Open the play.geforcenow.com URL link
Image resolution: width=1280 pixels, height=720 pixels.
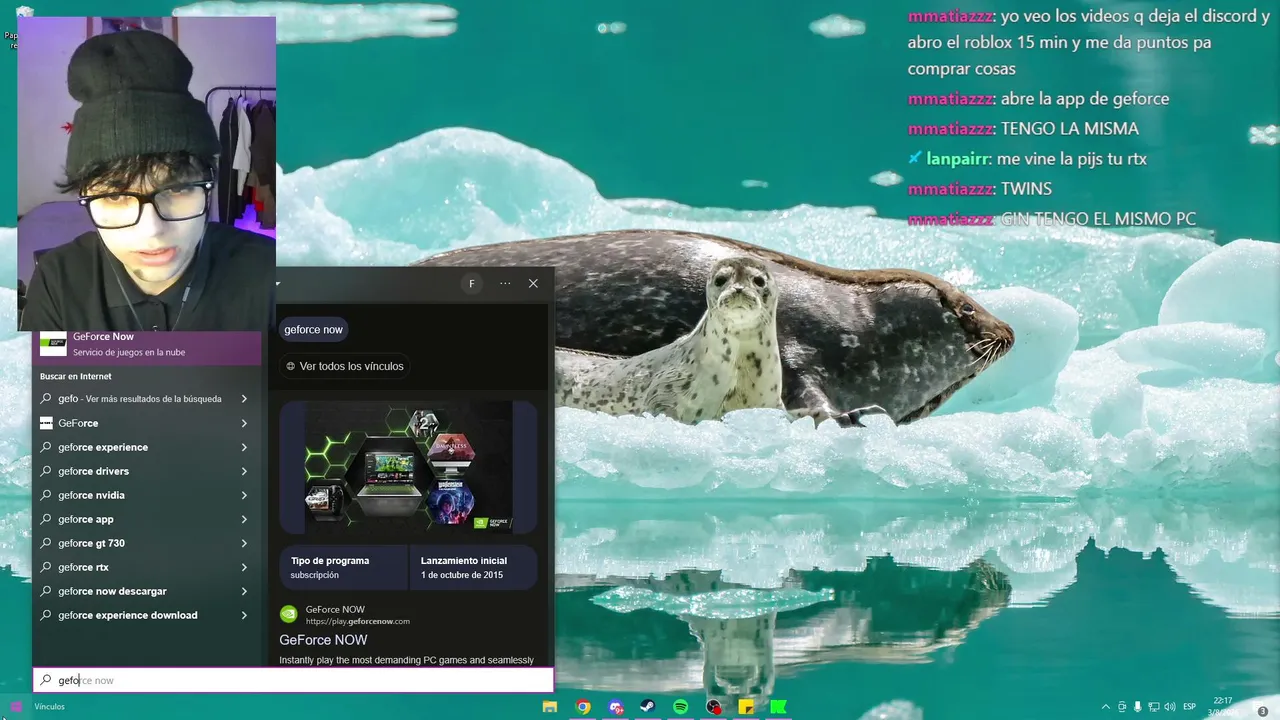coord(357,622)
